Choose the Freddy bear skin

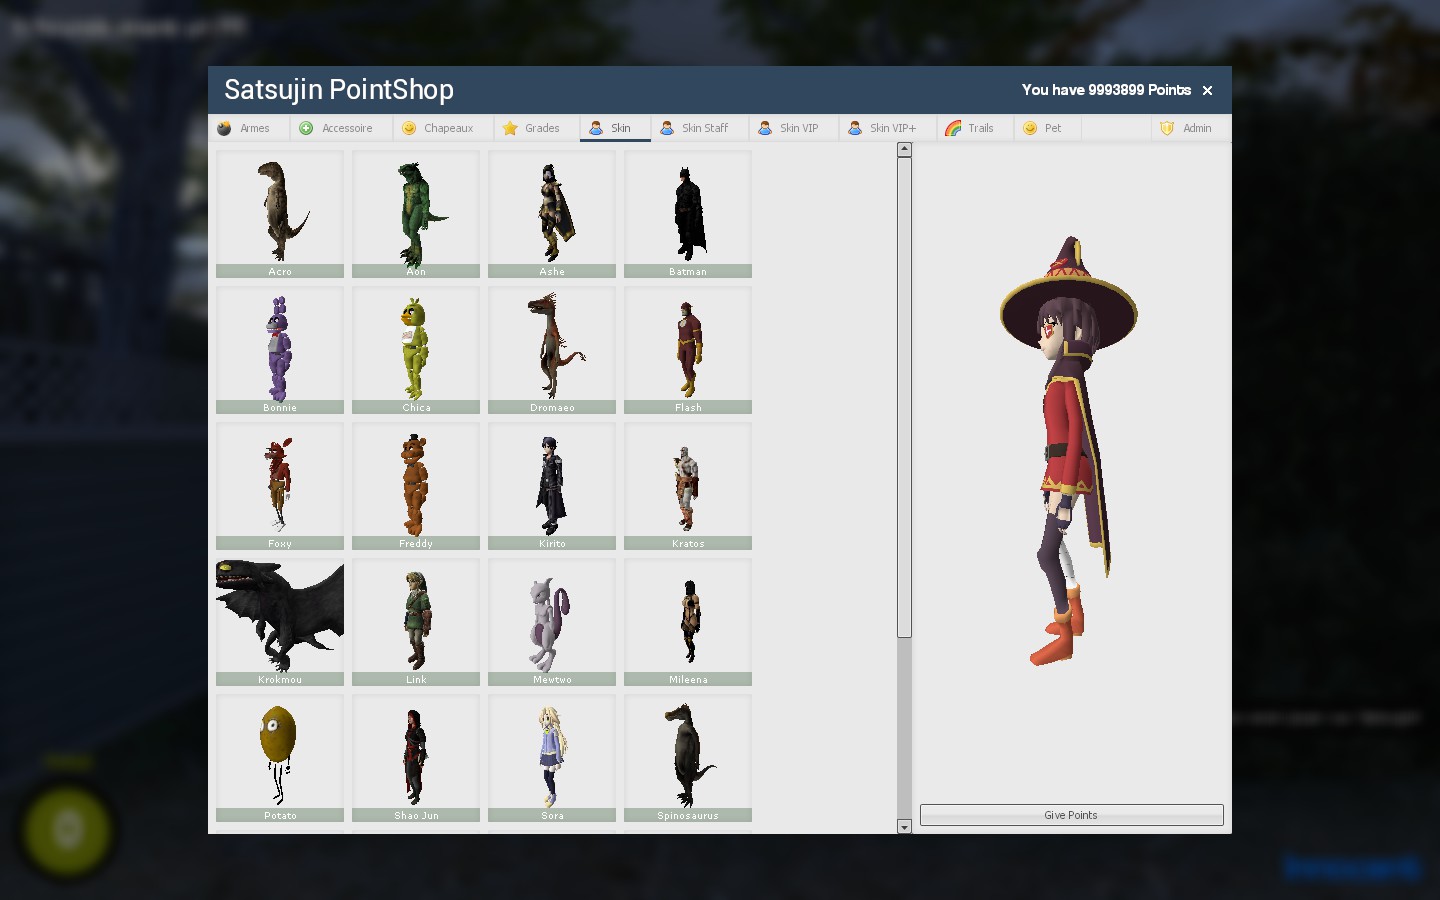click(416, 486)
